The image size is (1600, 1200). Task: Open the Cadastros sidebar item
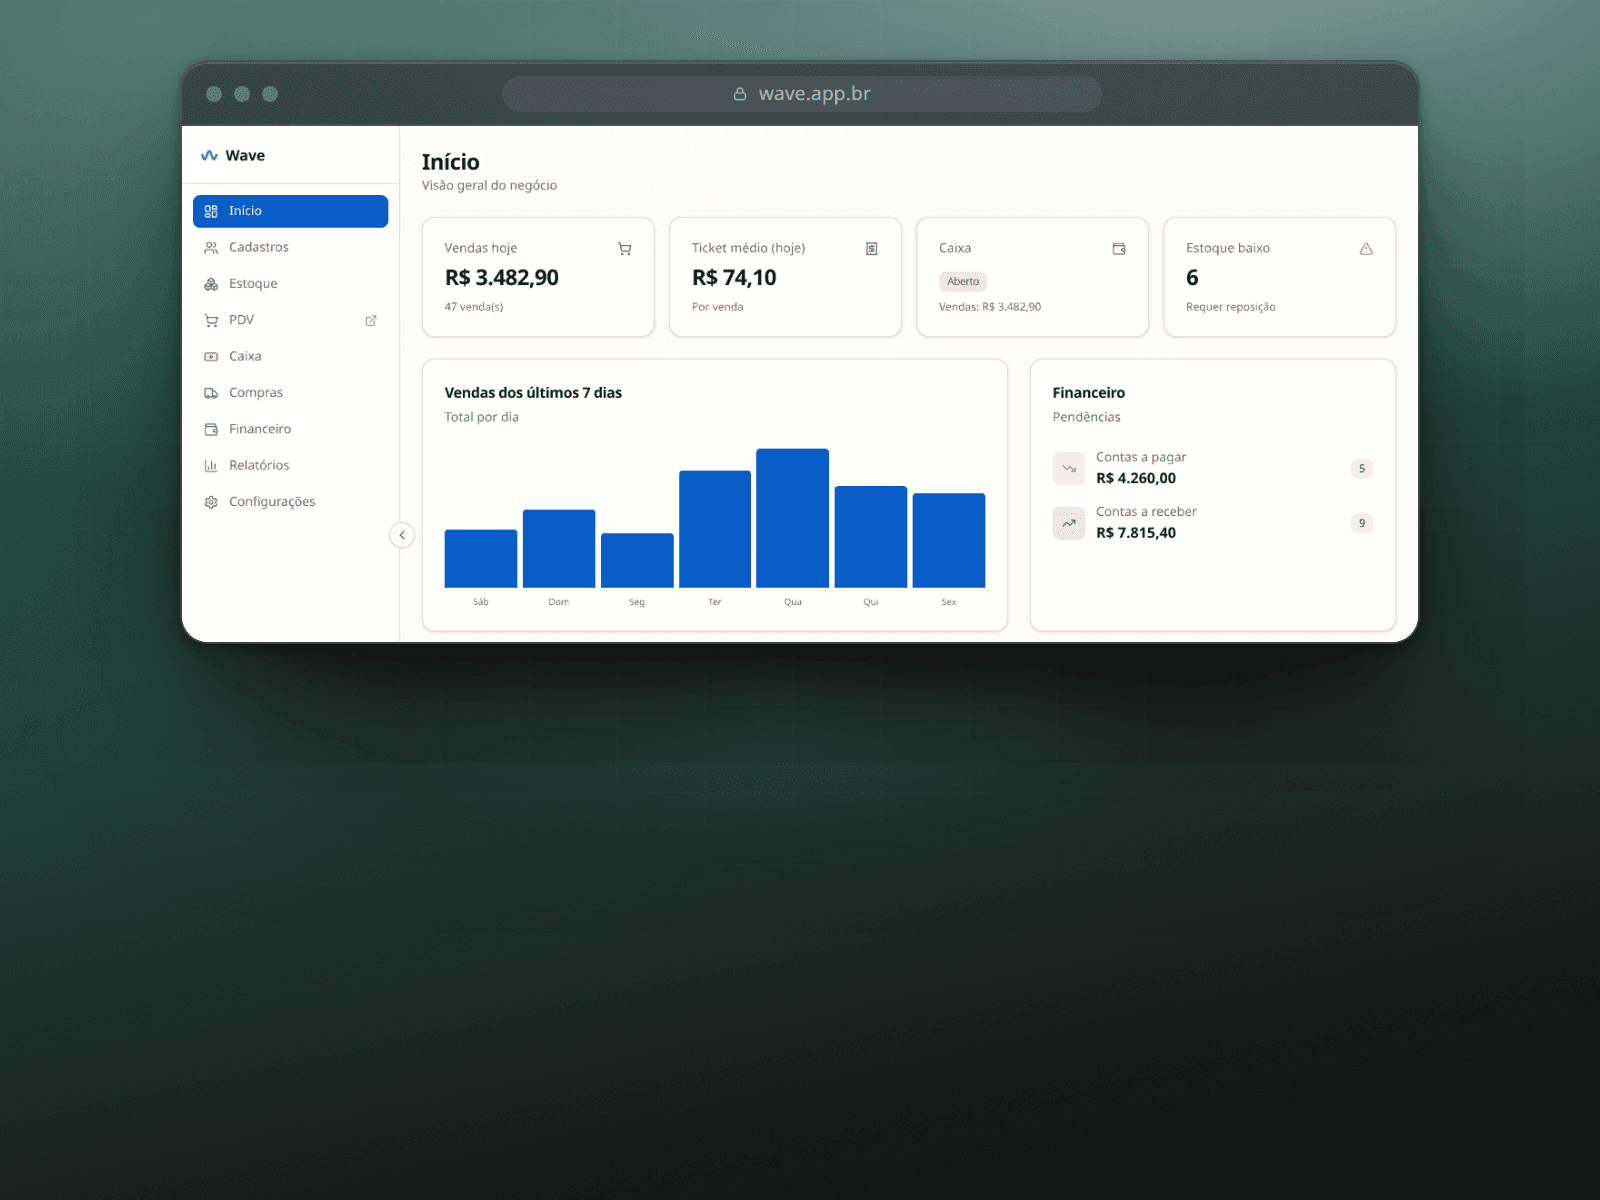point(290,247)
